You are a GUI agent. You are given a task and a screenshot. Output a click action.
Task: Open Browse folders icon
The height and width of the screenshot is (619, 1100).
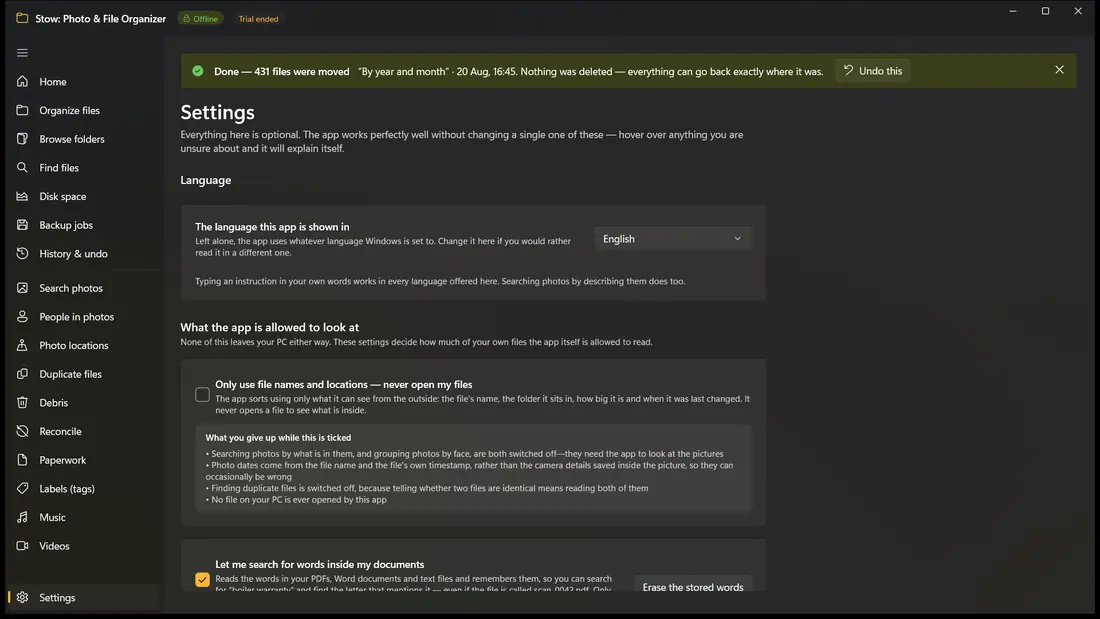pyautogui.click(x=22, y=139)
